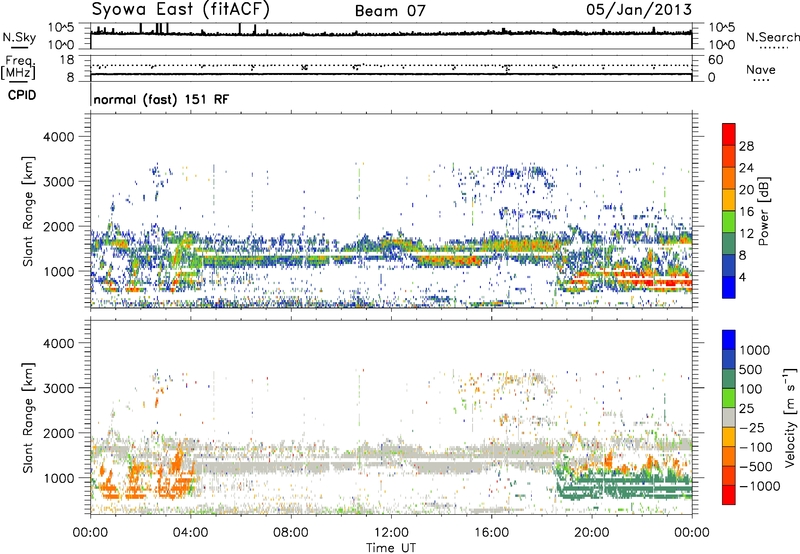This screenshot has width=800, height=554.
Task: Select the red bottom segment of velocity colorbar
Action: pyautogui.click(x=729, y=495)
